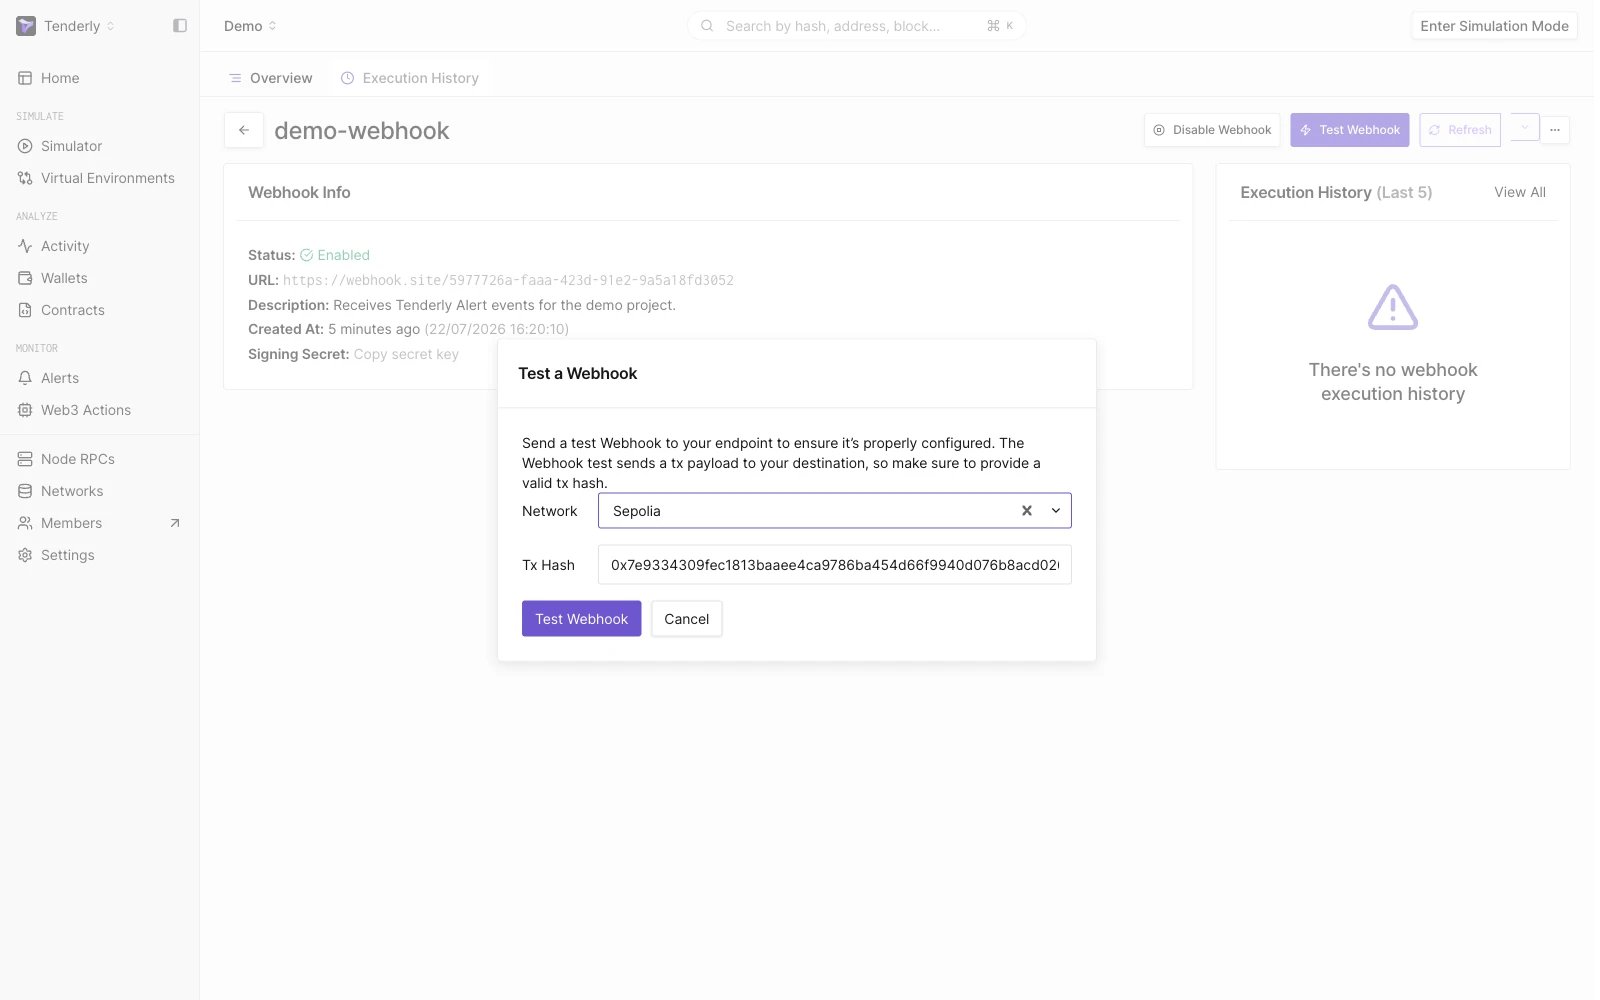1600x1000 pixels.
Task: Click Copy secret key
Action: [406, 354]
